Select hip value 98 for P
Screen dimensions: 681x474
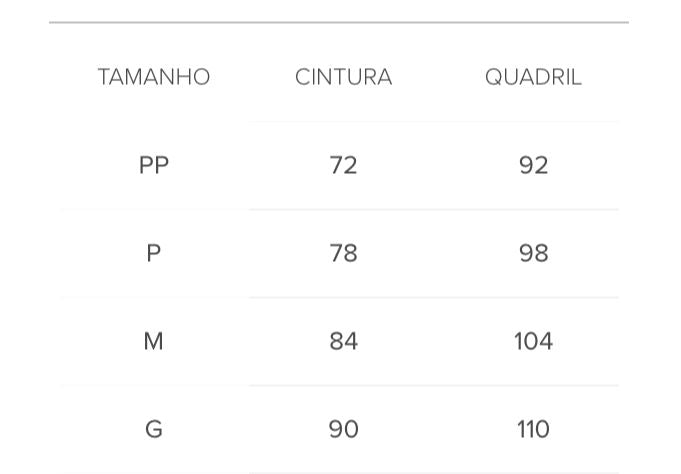(x=533, y=253)
